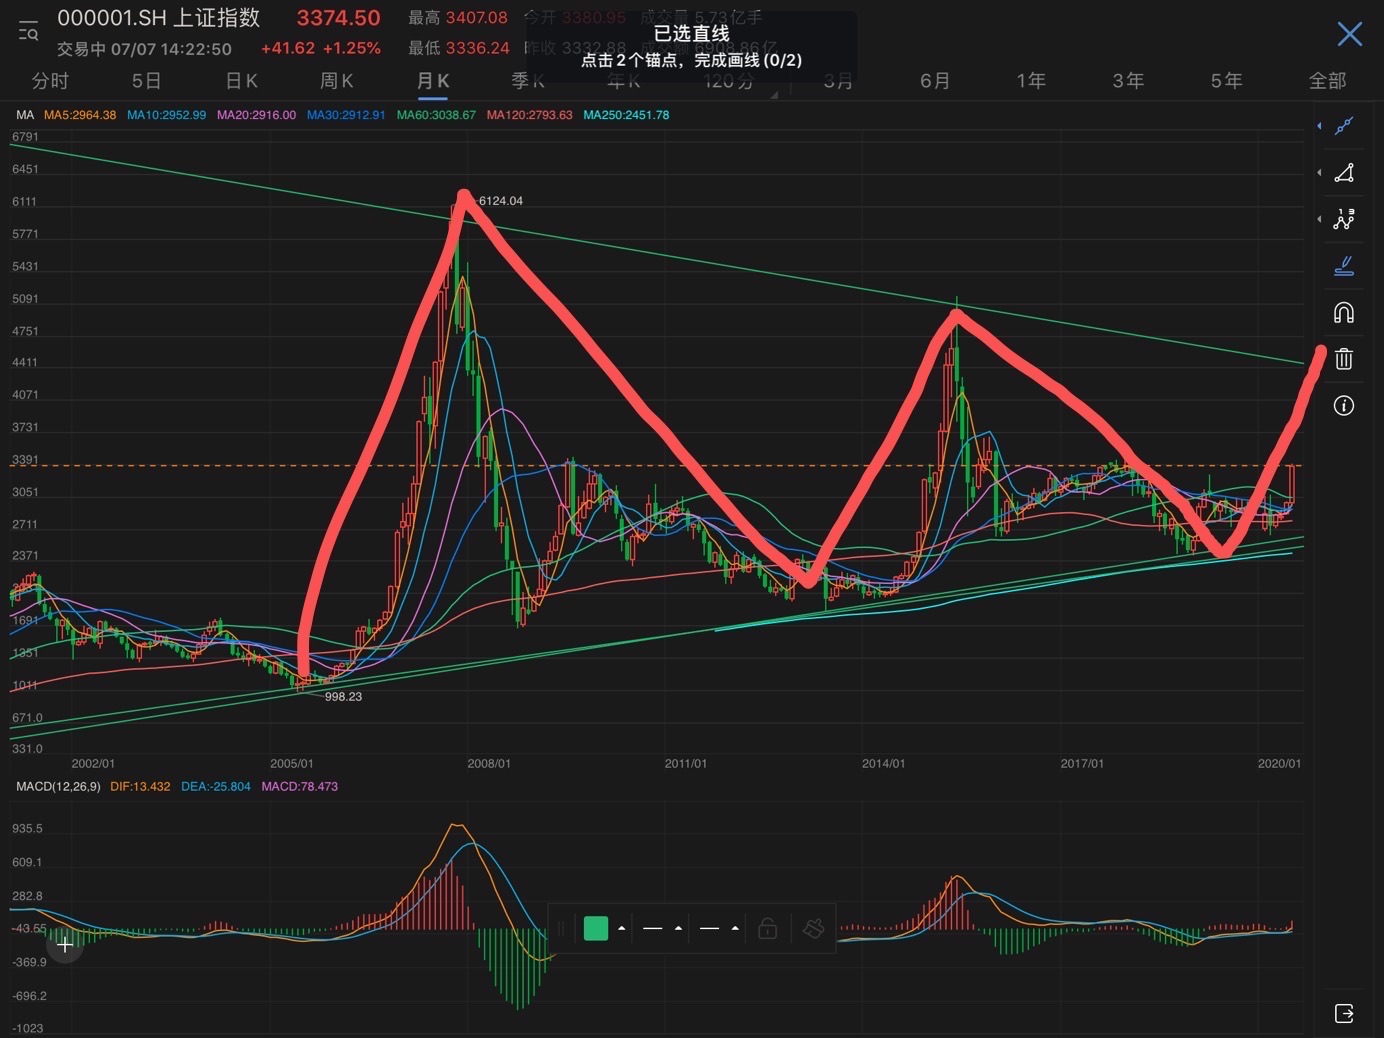Open the 120分 period dropdown

[x=730, y=81]
